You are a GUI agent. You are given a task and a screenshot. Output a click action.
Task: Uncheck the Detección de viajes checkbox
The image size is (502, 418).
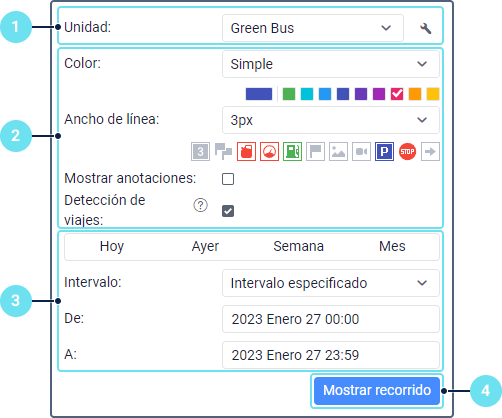coord(228,211)
